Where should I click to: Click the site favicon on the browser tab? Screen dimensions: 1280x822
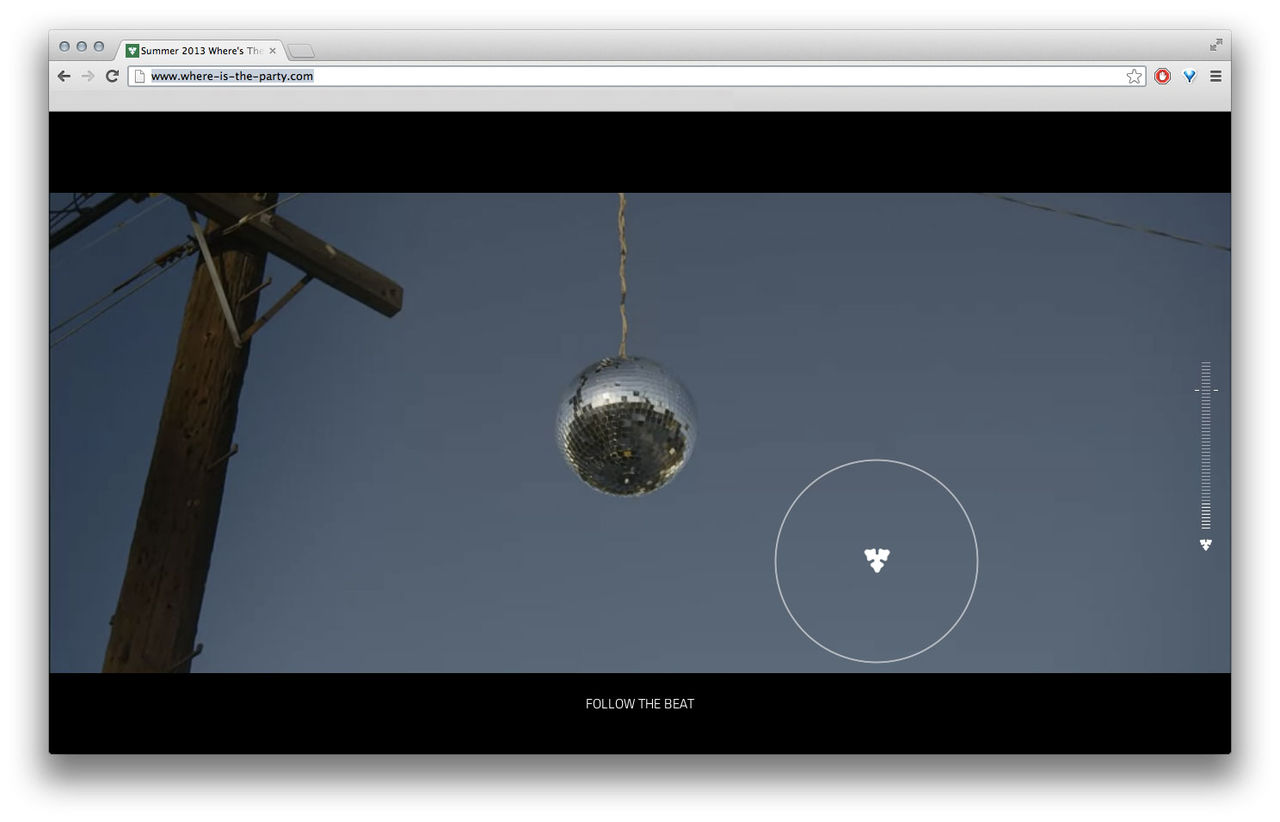pyautogui.click(x=131, y=49)
